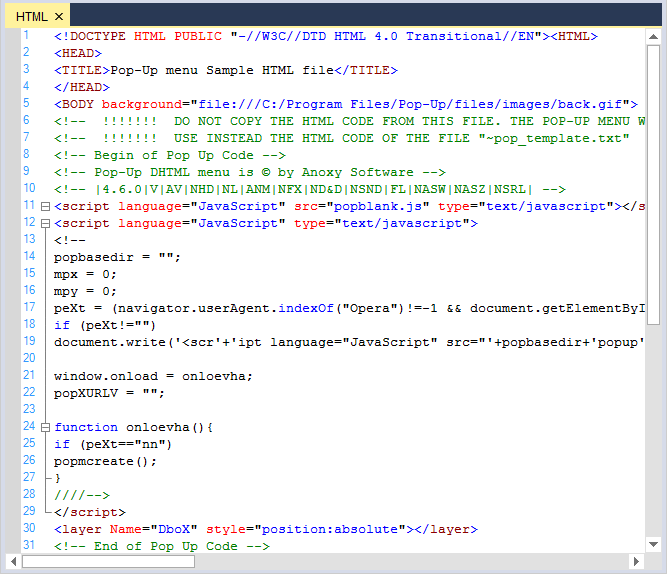Collapse the function onloevha fold on line 24

pos(45,428)
